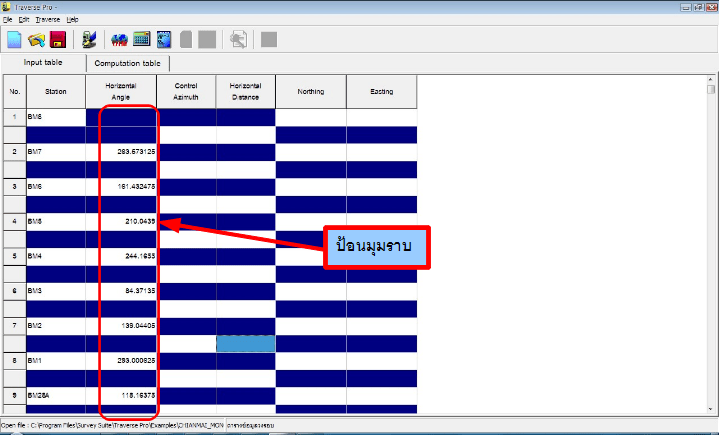Click the calculator compute icon

point(142,39)
